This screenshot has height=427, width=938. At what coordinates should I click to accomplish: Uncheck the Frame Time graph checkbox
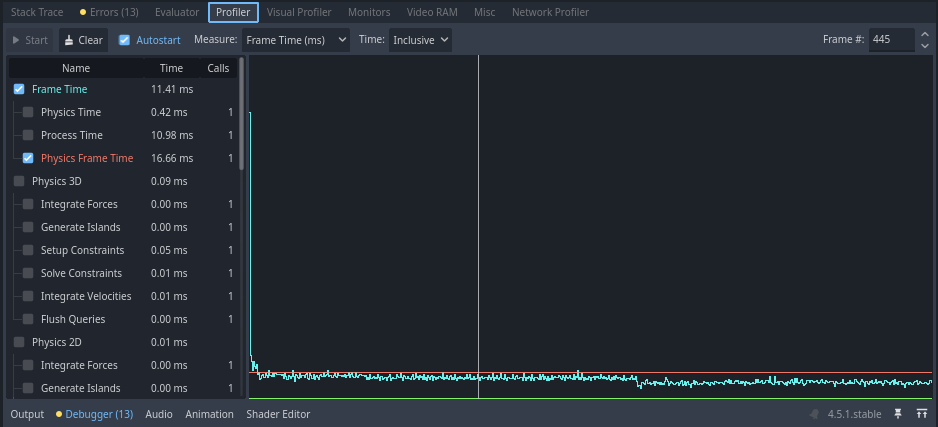tap(19, 89)
